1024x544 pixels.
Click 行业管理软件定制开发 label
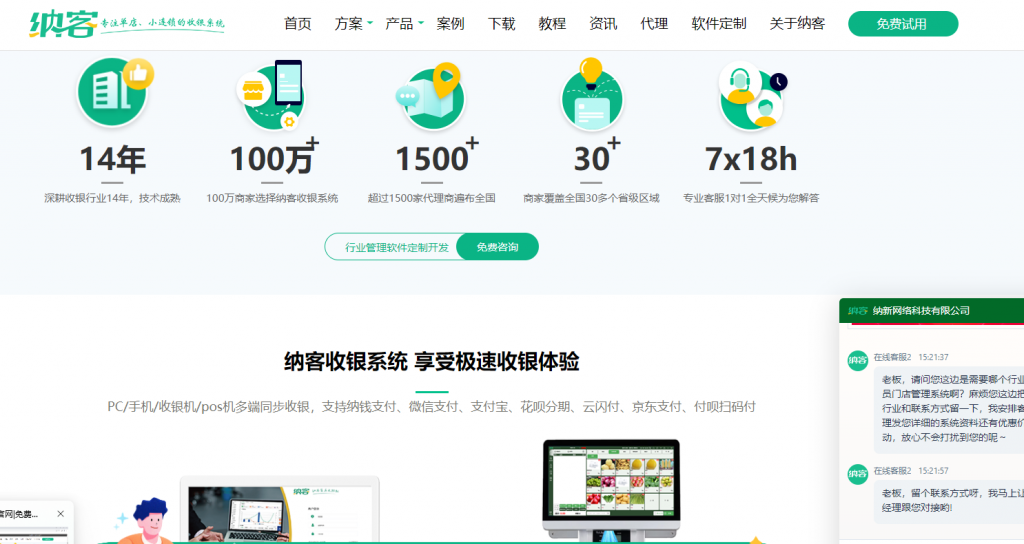pos(397,247)
